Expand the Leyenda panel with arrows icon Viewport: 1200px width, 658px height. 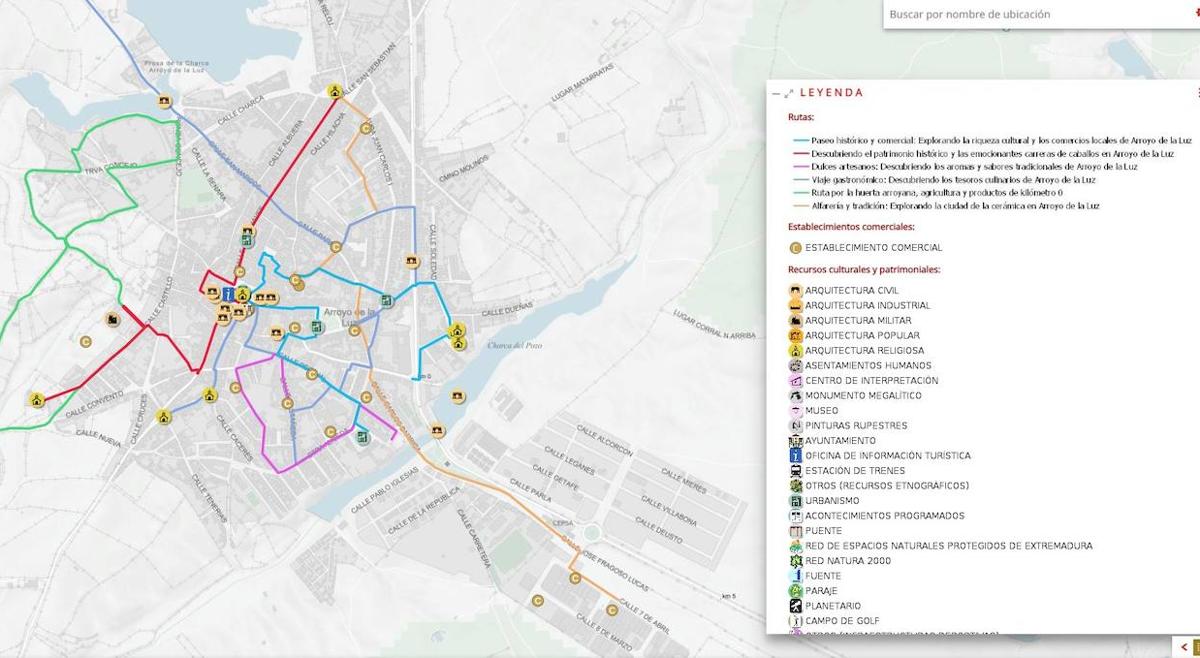(x=789, y=93)
